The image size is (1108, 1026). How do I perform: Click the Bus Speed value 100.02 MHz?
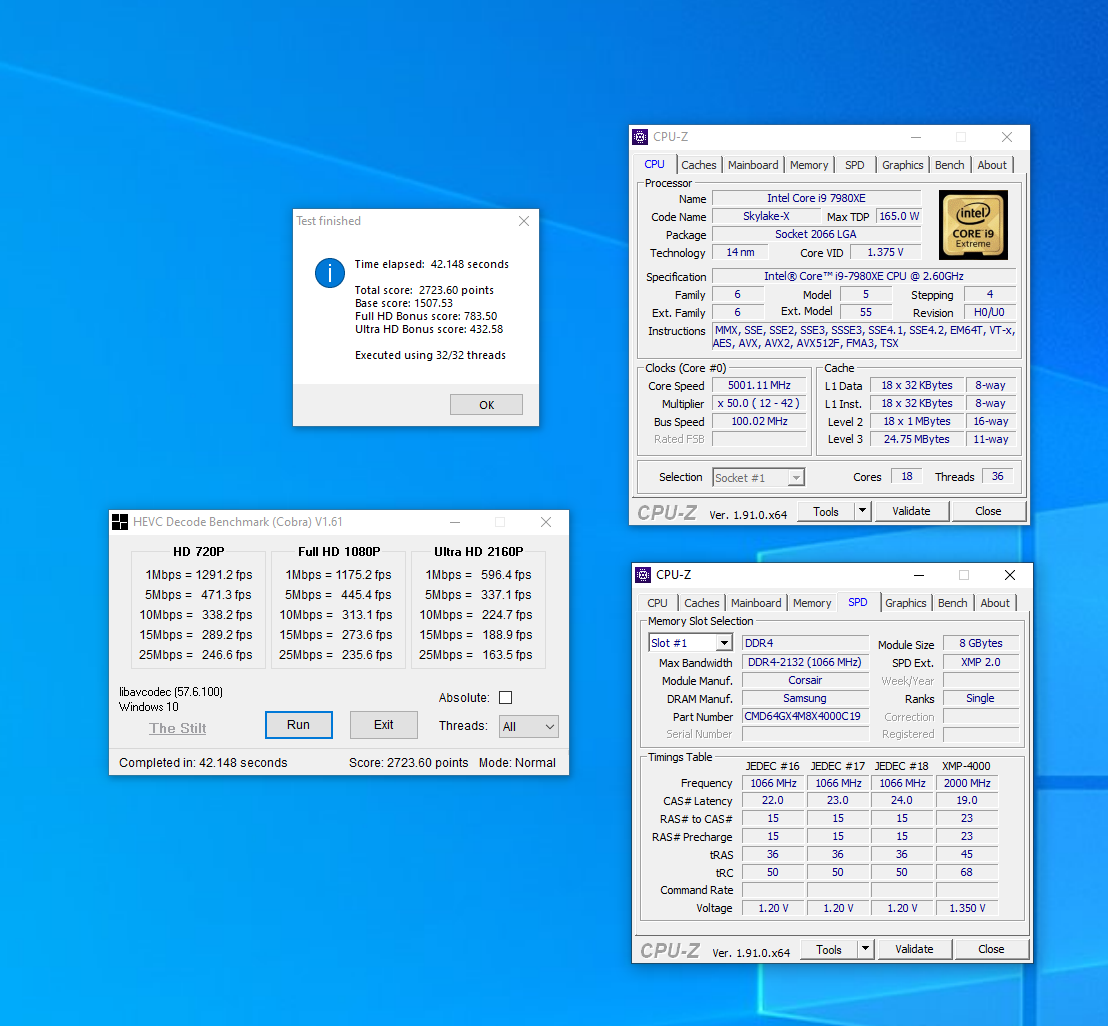(x=759, y=421)
